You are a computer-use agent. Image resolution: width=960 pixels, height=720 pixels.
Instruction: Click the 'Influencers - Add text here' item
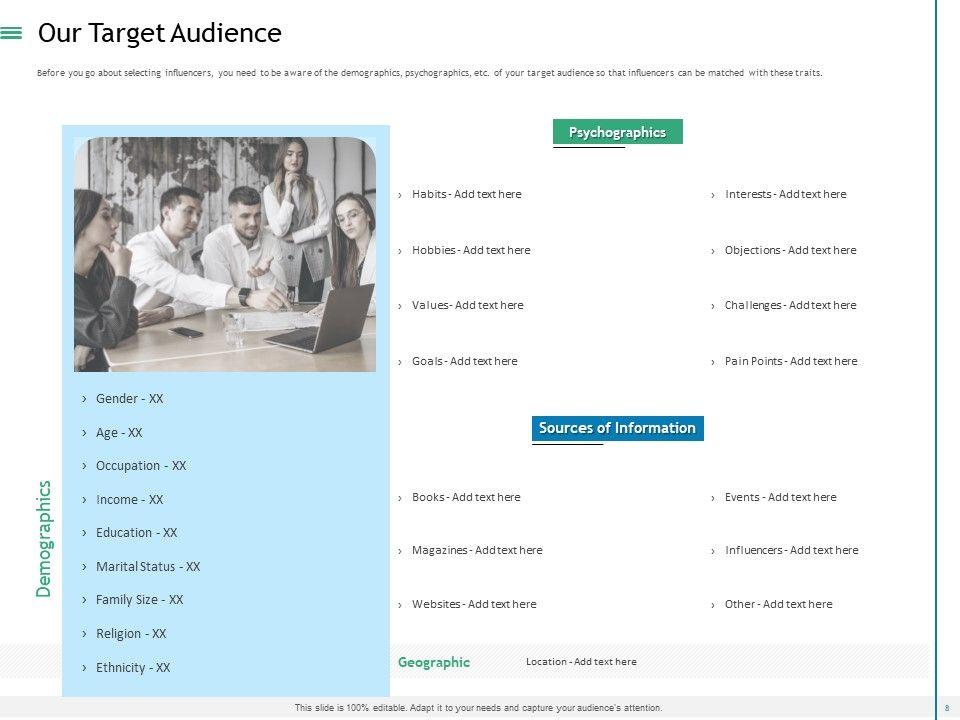coord(791,550)
